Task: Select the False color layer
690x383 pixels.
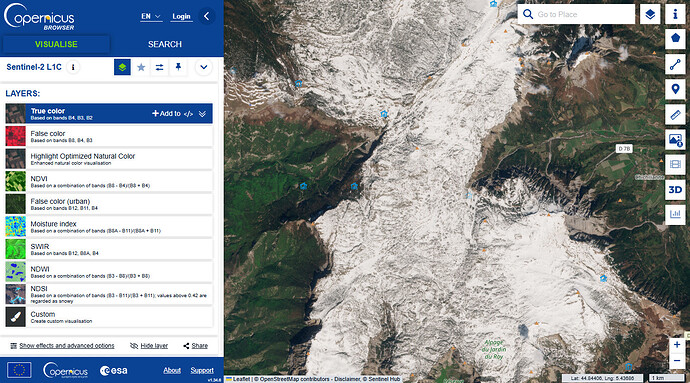Action: (109, 136)
